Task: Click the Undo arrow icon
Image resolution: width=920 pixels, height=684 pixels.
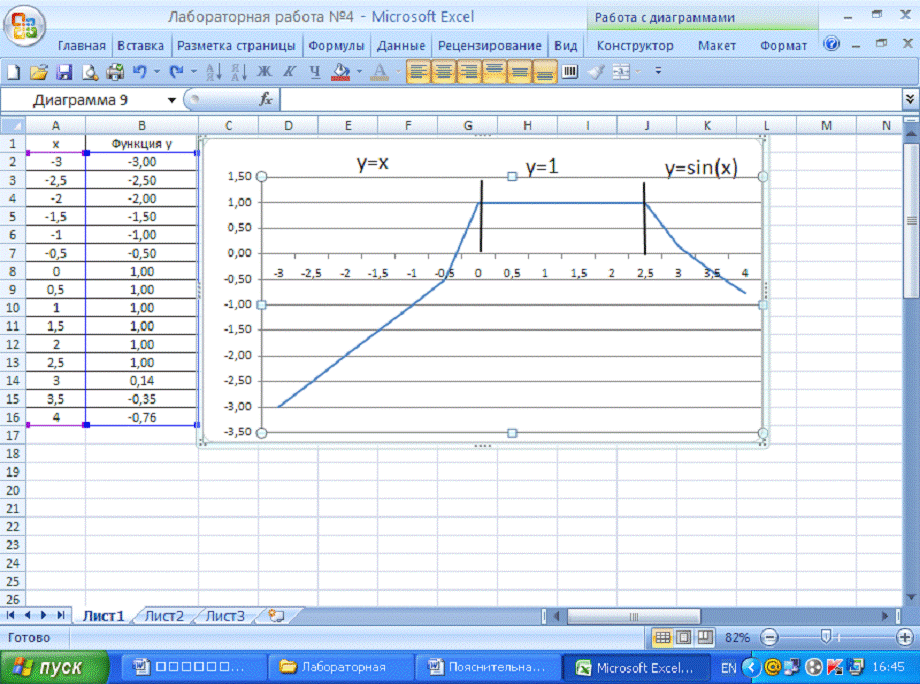Action: [139, 72]
